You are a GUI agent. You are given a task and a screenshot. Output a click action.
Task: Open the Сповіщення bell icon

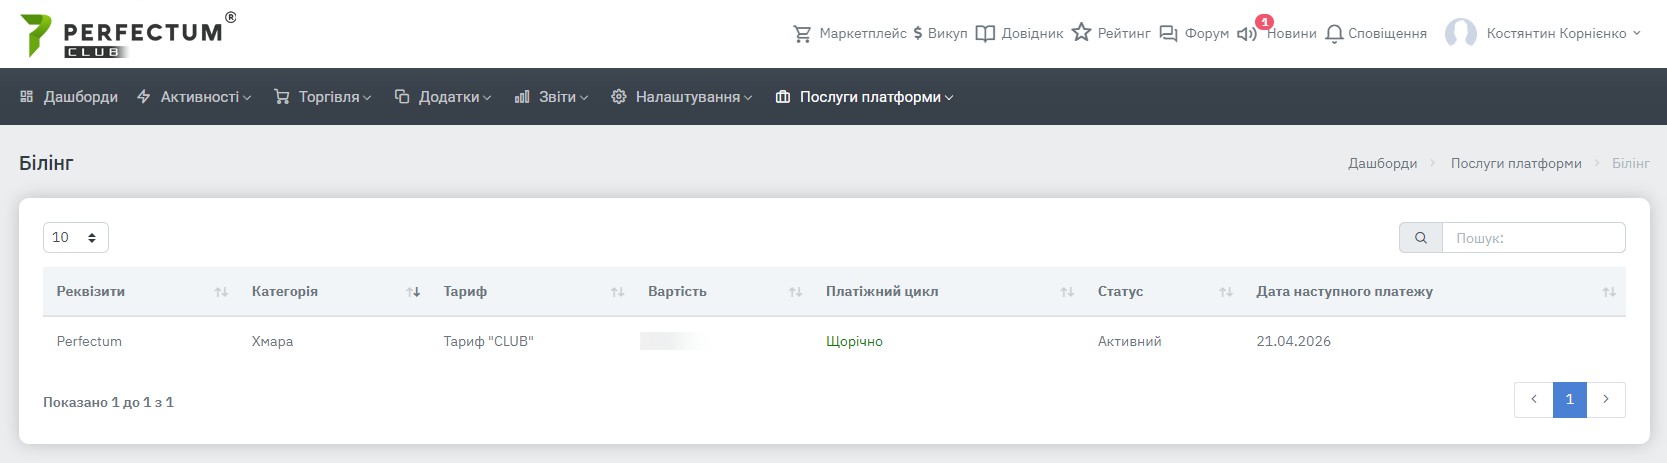pyautogui.click(x=1333, y=34)
